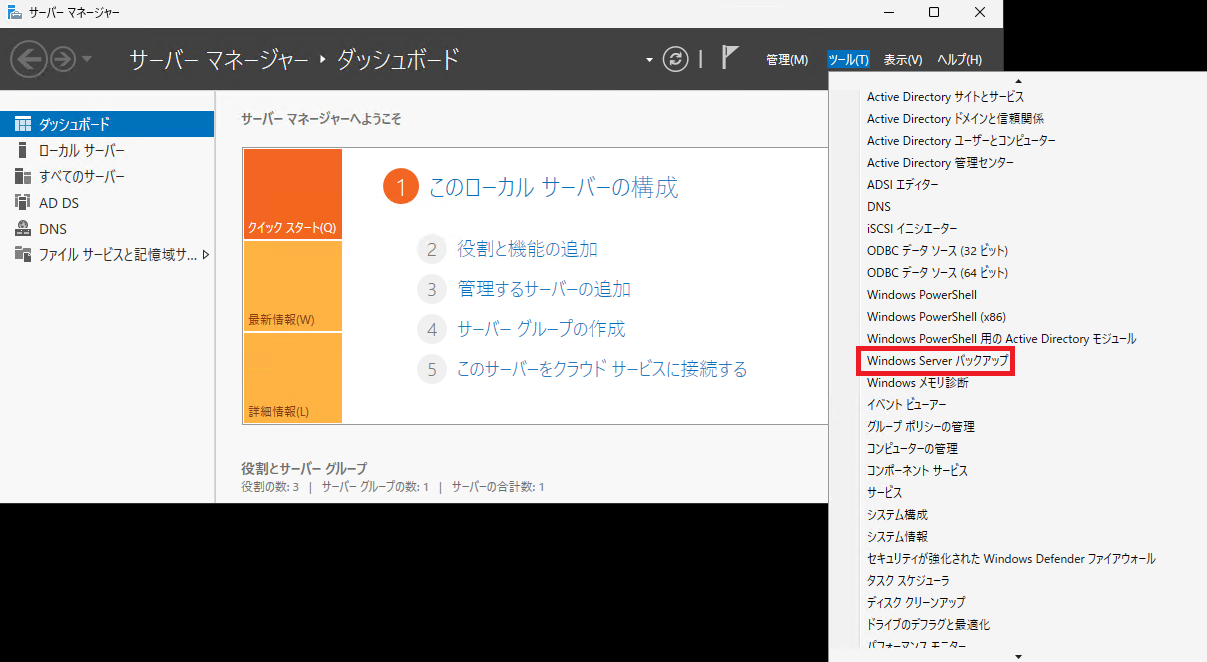
Task: Click 管理するサーバーの追加 link
Action: tap(544, 289)
